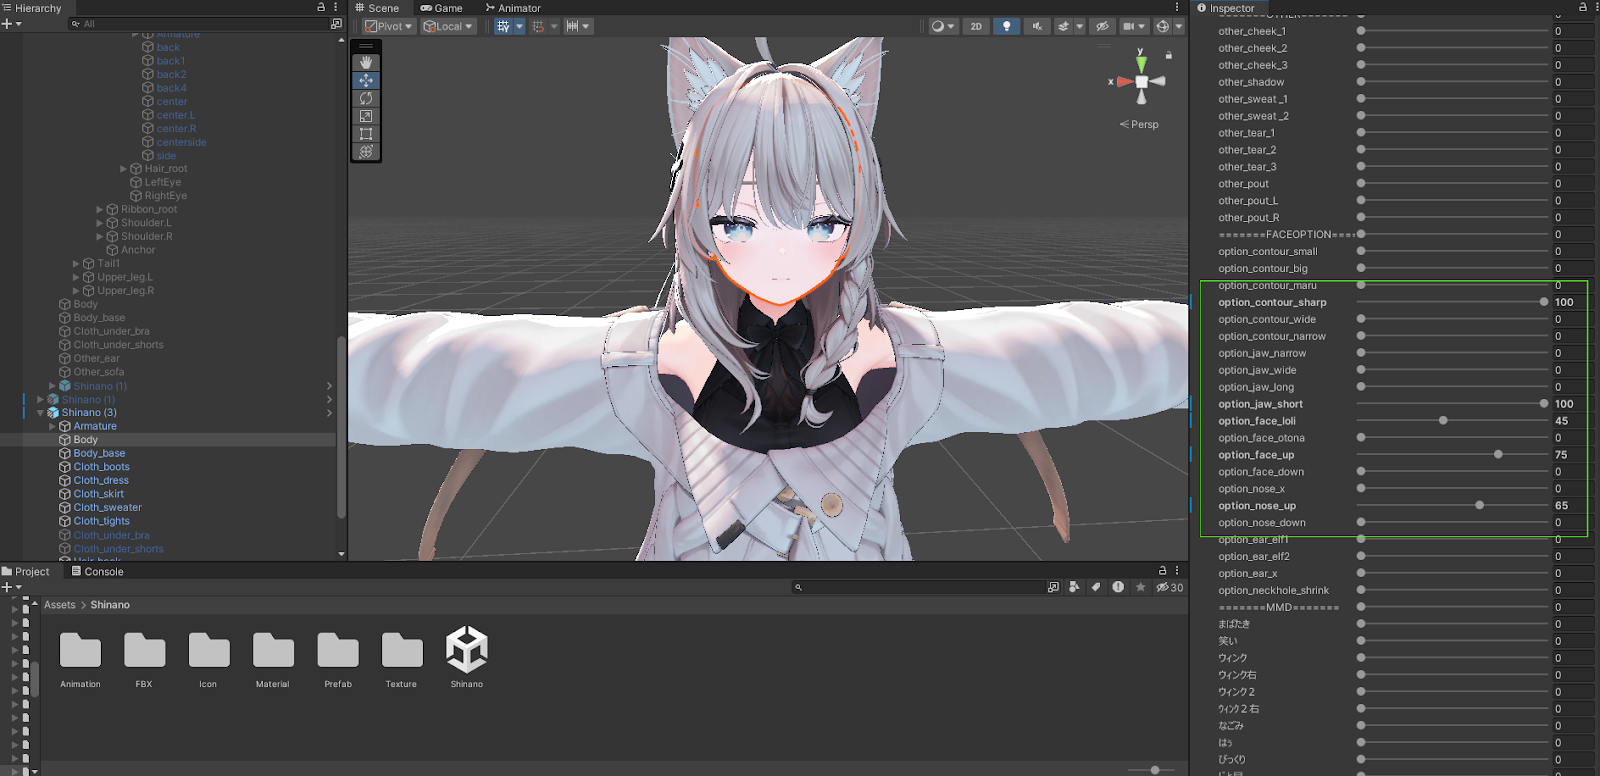This screenshot has height=776, width=1600.
Task: Click the option_contour_sharp slider handle
Action: [1544, 302]
